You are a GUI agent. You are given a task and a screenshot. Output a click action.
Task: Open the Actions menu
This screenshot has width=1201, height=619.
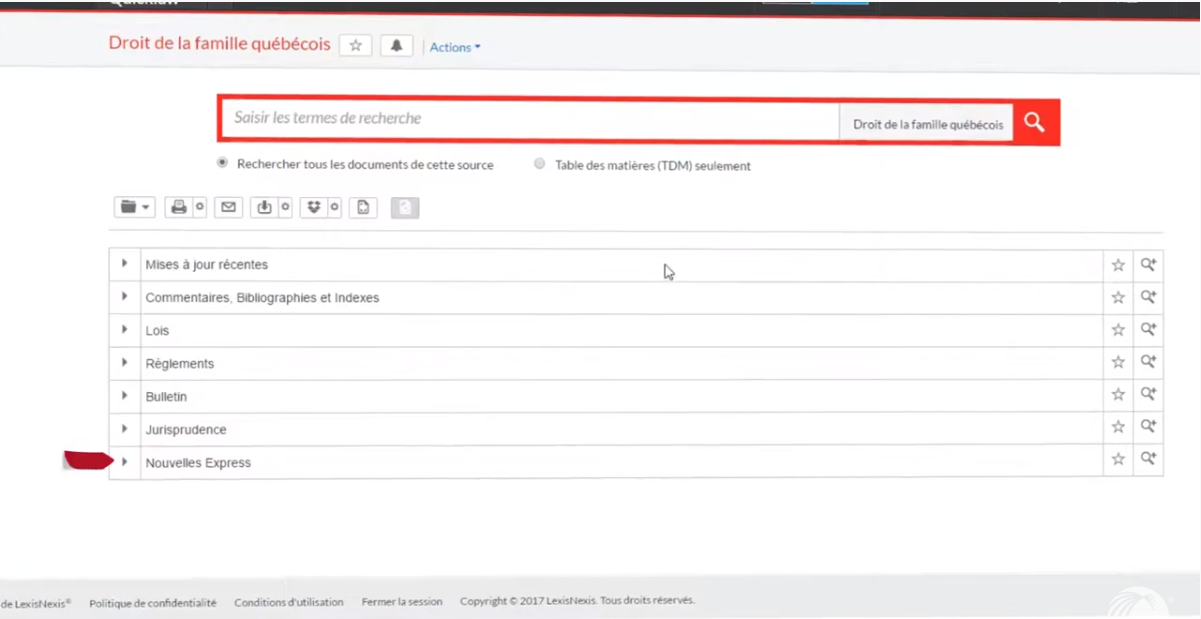[454, 47]
